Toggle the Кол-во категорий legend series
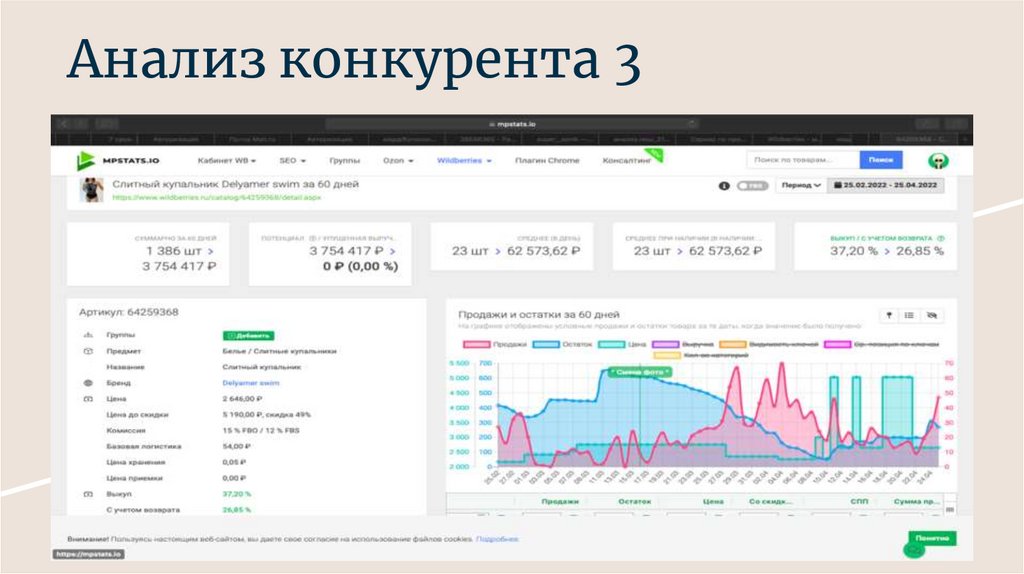Image resolution: width=1024 pixels, height=574 pixels. (x=701, y=355)
